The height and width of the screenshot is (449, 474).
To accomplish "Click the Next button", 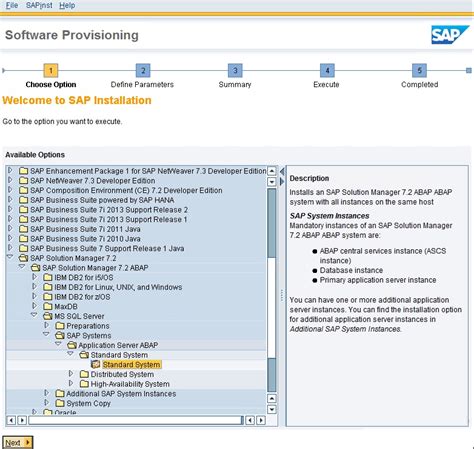I will coord(18,442).
